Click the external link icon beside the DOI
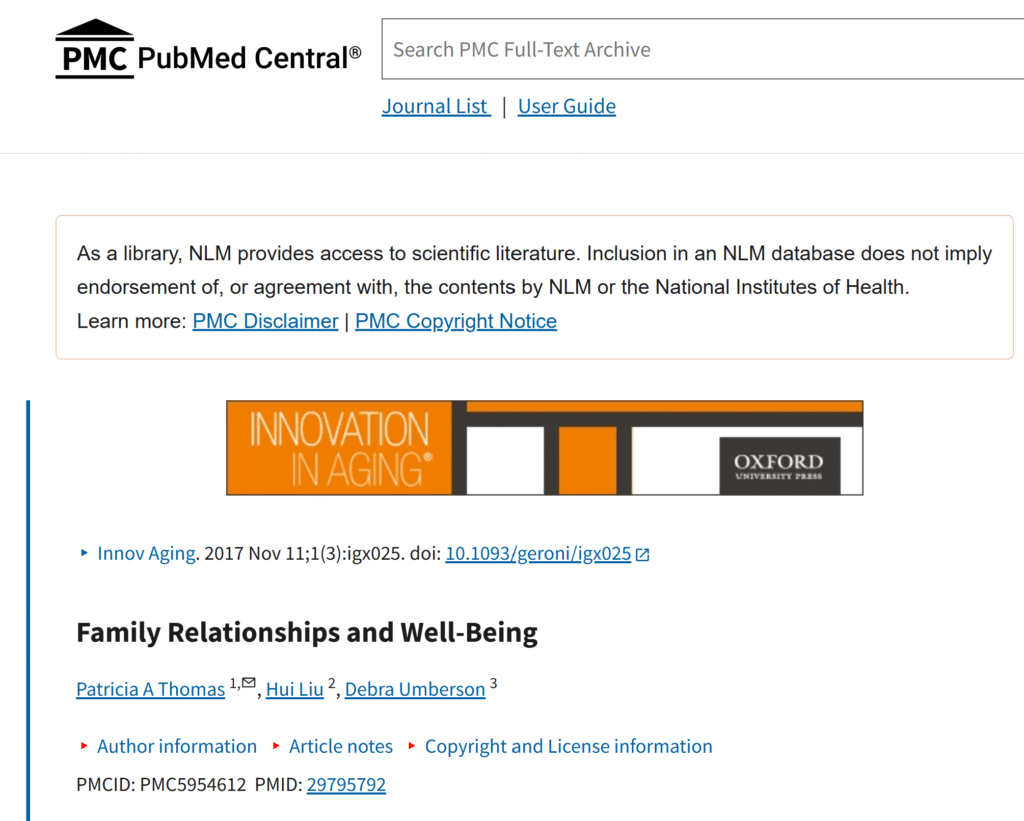This screenshot has width=1024, height=821. (643, 554)
